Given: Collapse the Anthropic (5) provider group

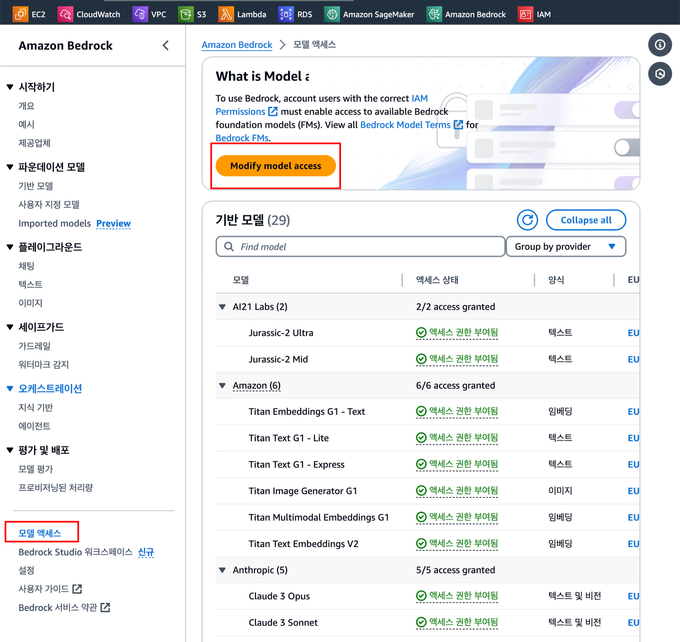Looking at the screenshot, I should click(x=222, y=570).
